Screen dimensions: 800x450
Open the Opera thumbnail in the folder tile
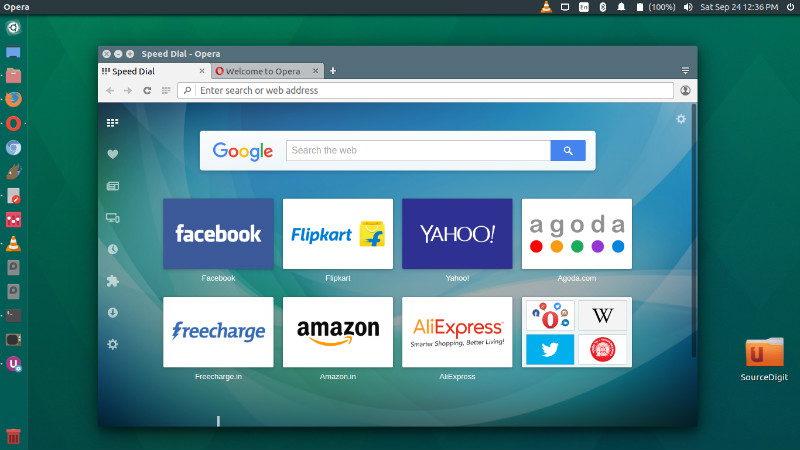click(550, 315)
